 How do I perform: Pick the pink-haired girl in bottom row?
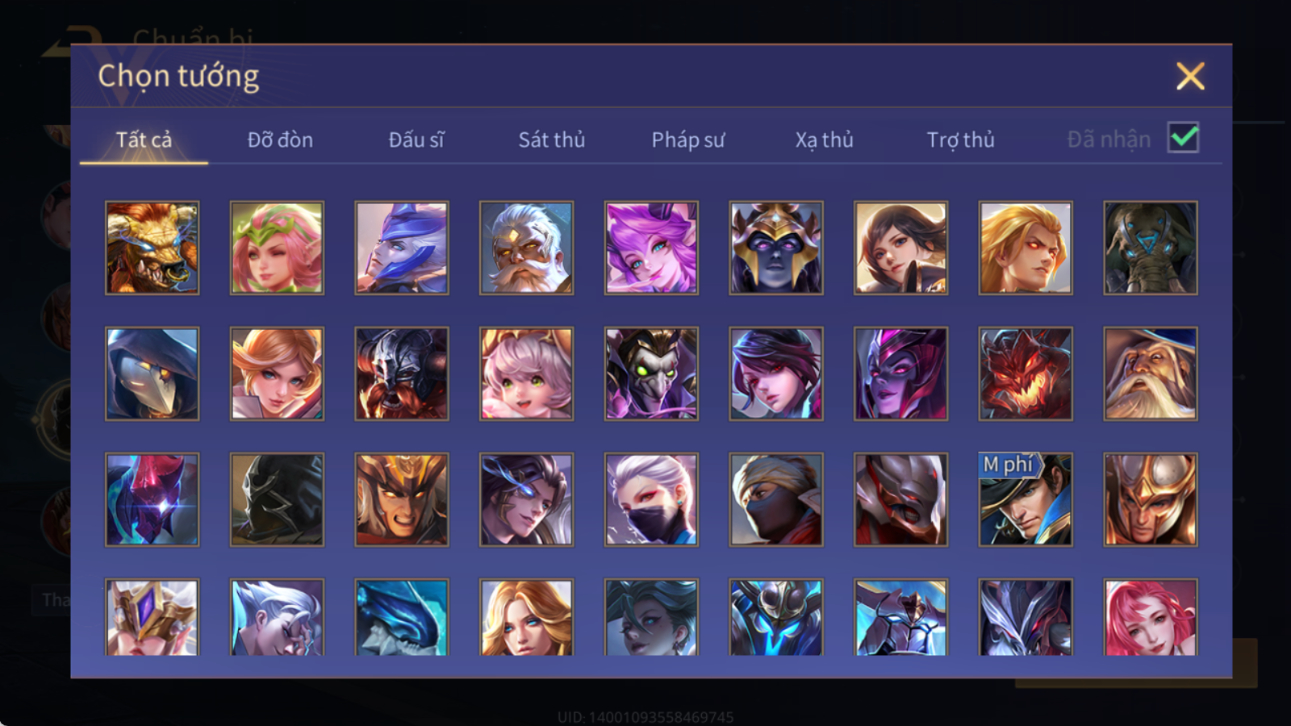[x=1150, y=618]
